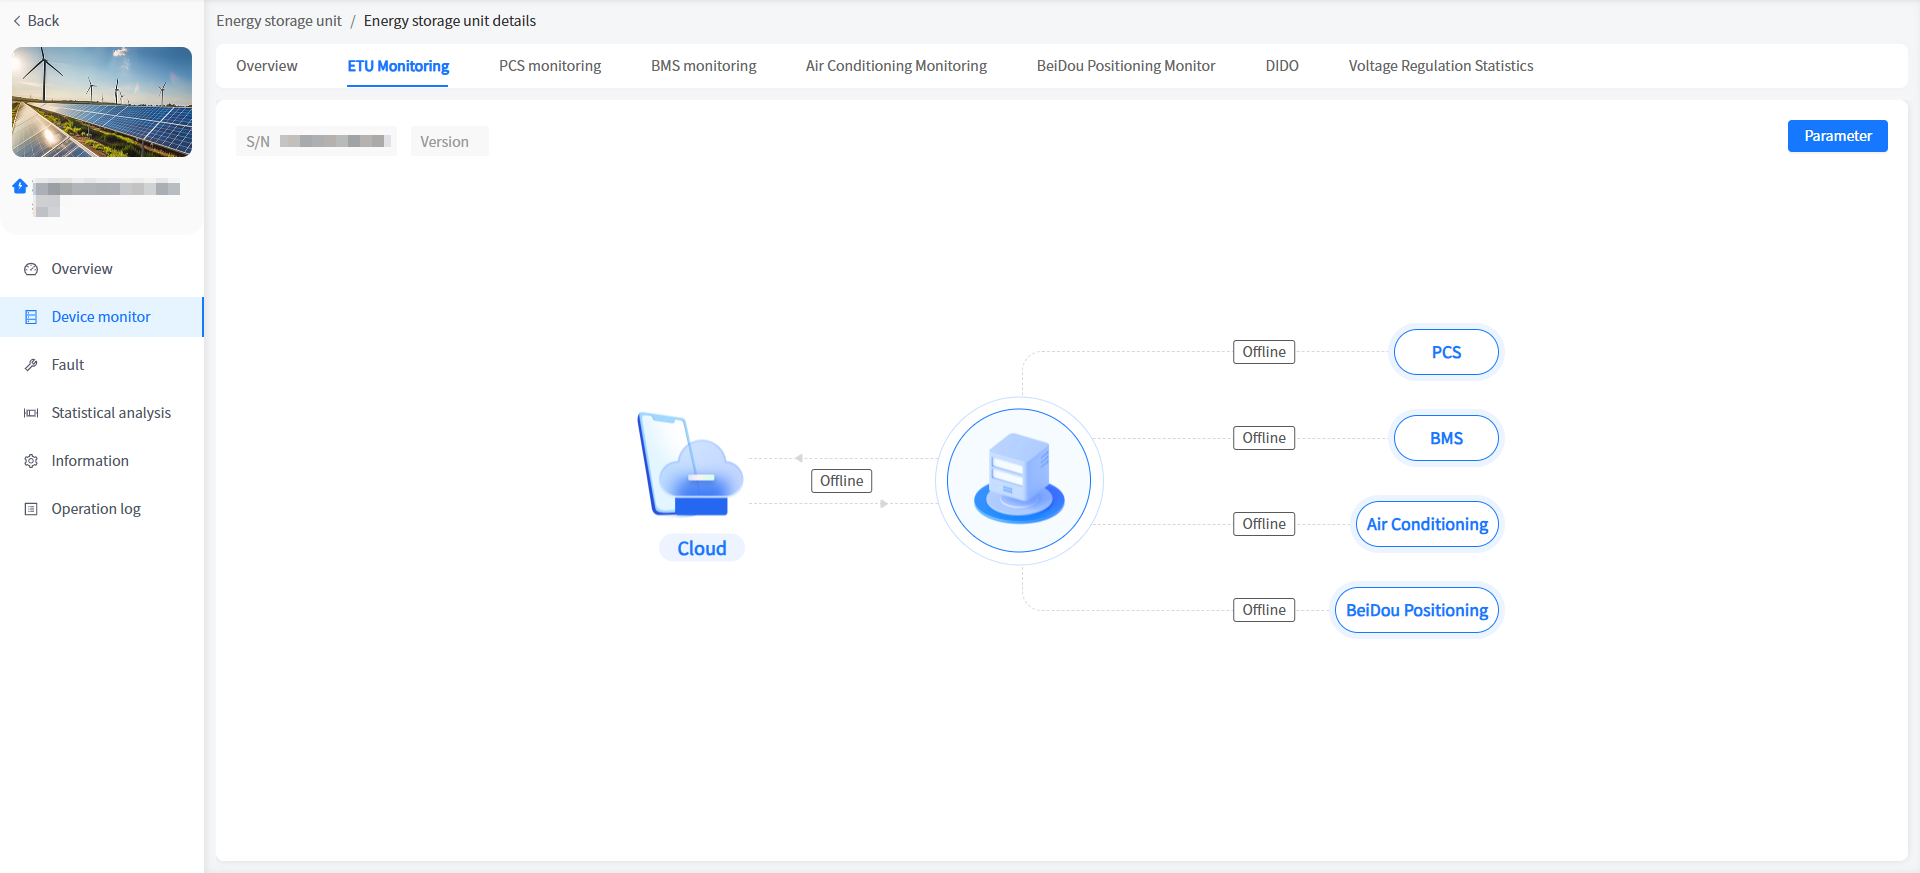Click the solar farm station thumbnail
Viewport: 1920px width, 873px height.
(x=102, y=102)
